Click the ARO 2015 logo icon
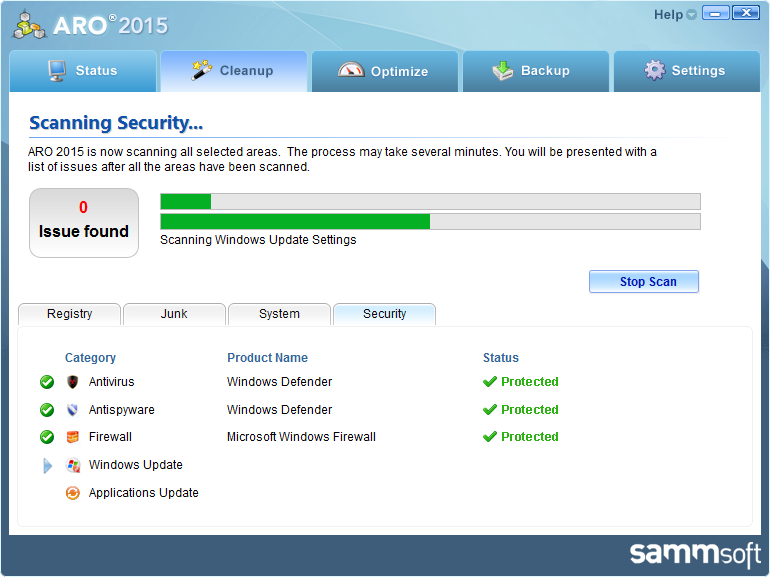 point(31,24)
